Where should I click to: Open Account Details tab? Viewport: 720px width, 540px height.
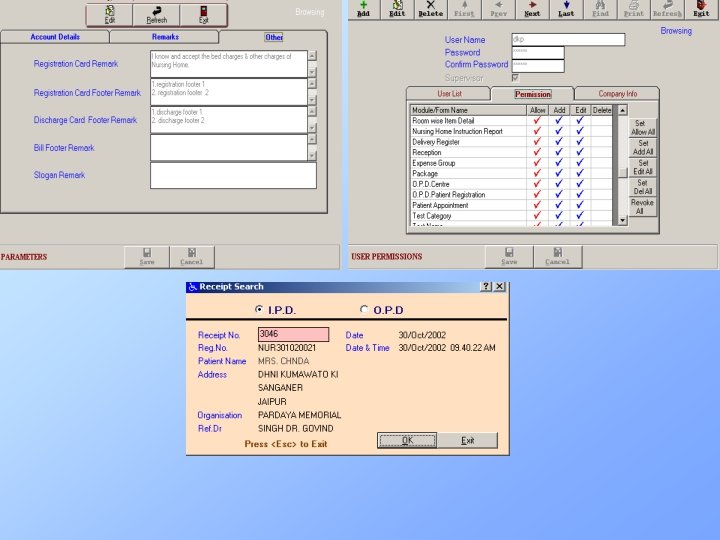click(x=55, y=37)
